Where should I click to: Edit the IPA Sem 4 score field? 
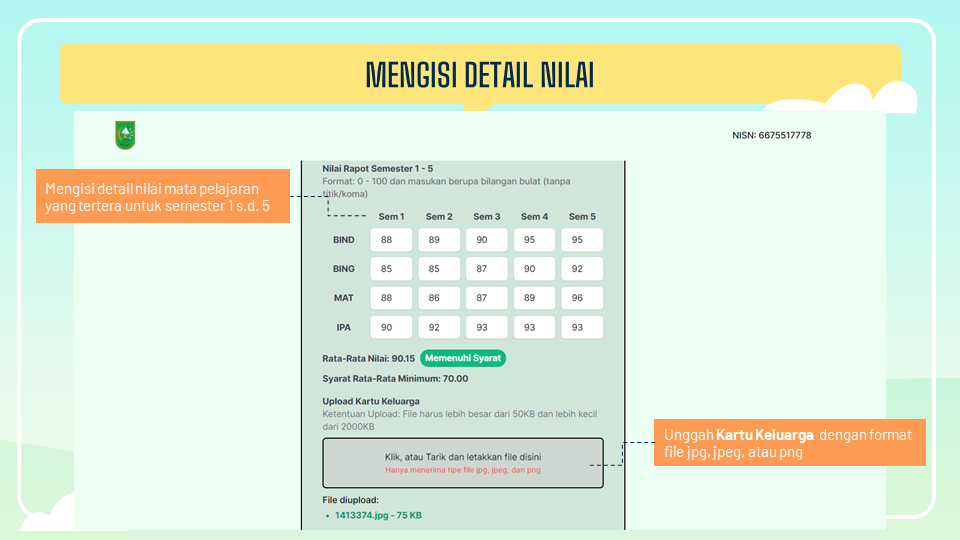535,327
